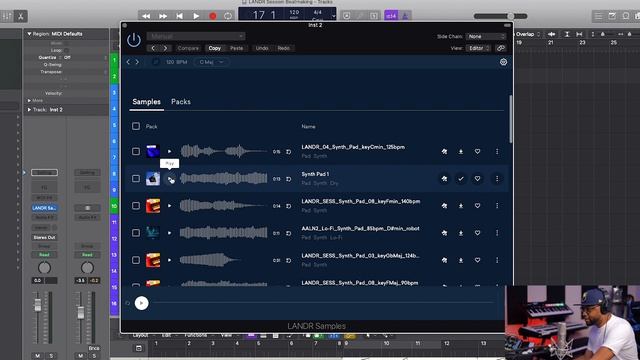Play the LANDR_04_Synth_Pad_keyCmin sample
640x360 pixels.
coord(169,151)
